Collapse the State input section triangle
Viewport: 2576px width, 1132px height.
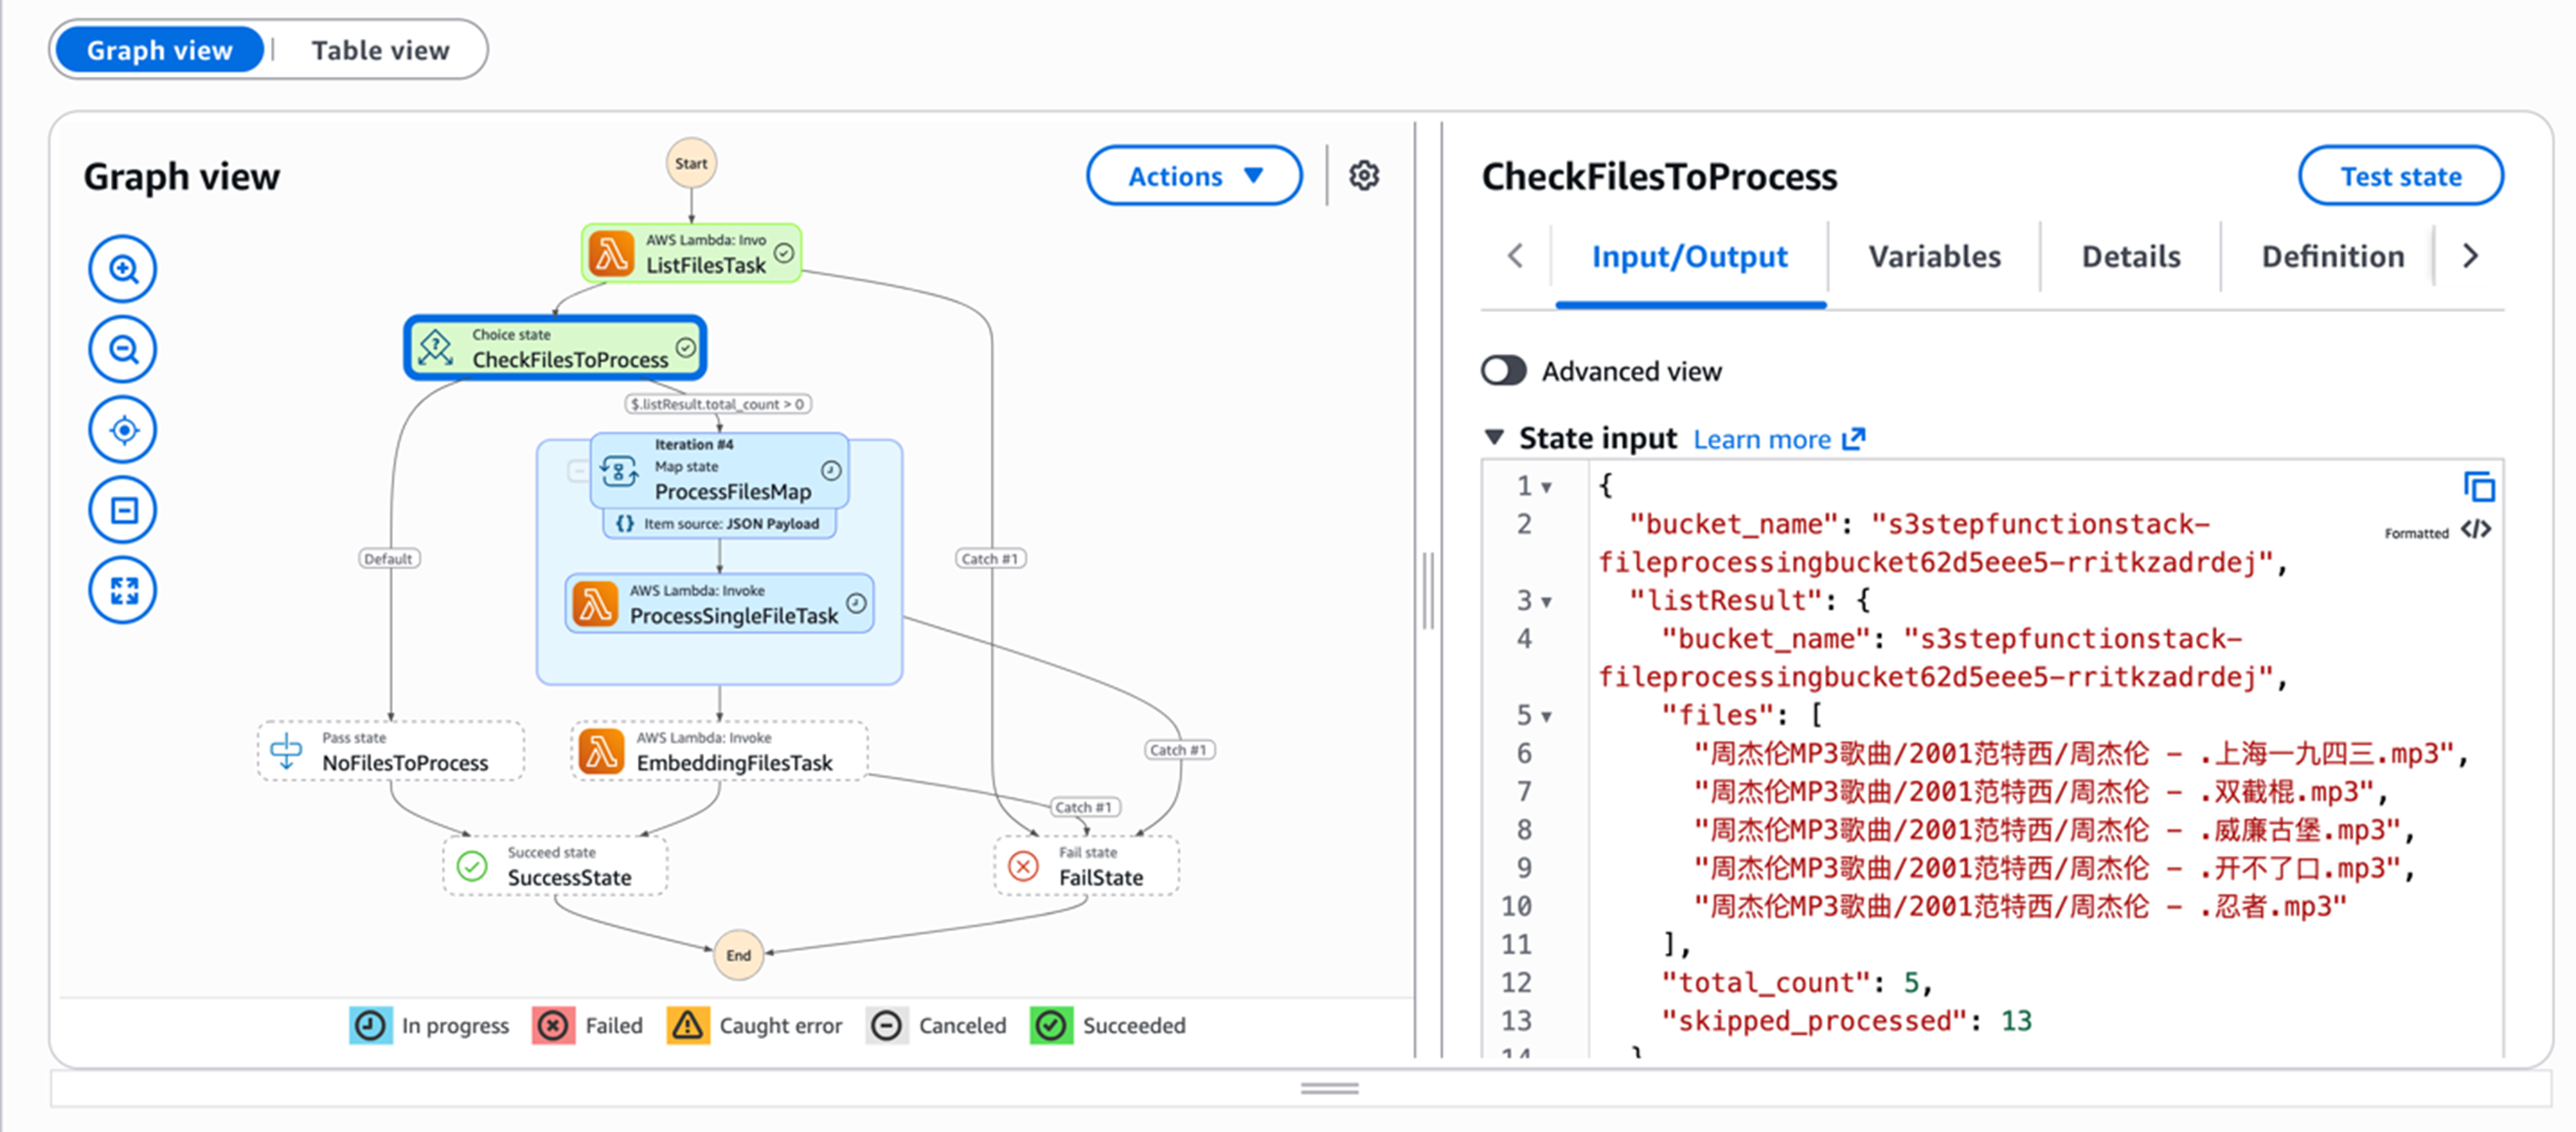[1494, 438]
